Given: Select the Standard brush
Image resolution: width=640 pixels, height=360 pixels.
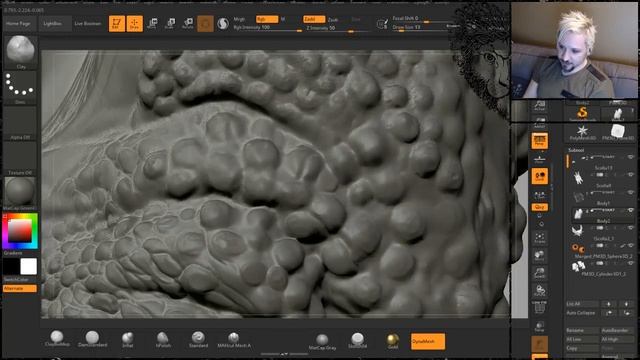Looking at the screenshot, I should click(x=198, y=339).
